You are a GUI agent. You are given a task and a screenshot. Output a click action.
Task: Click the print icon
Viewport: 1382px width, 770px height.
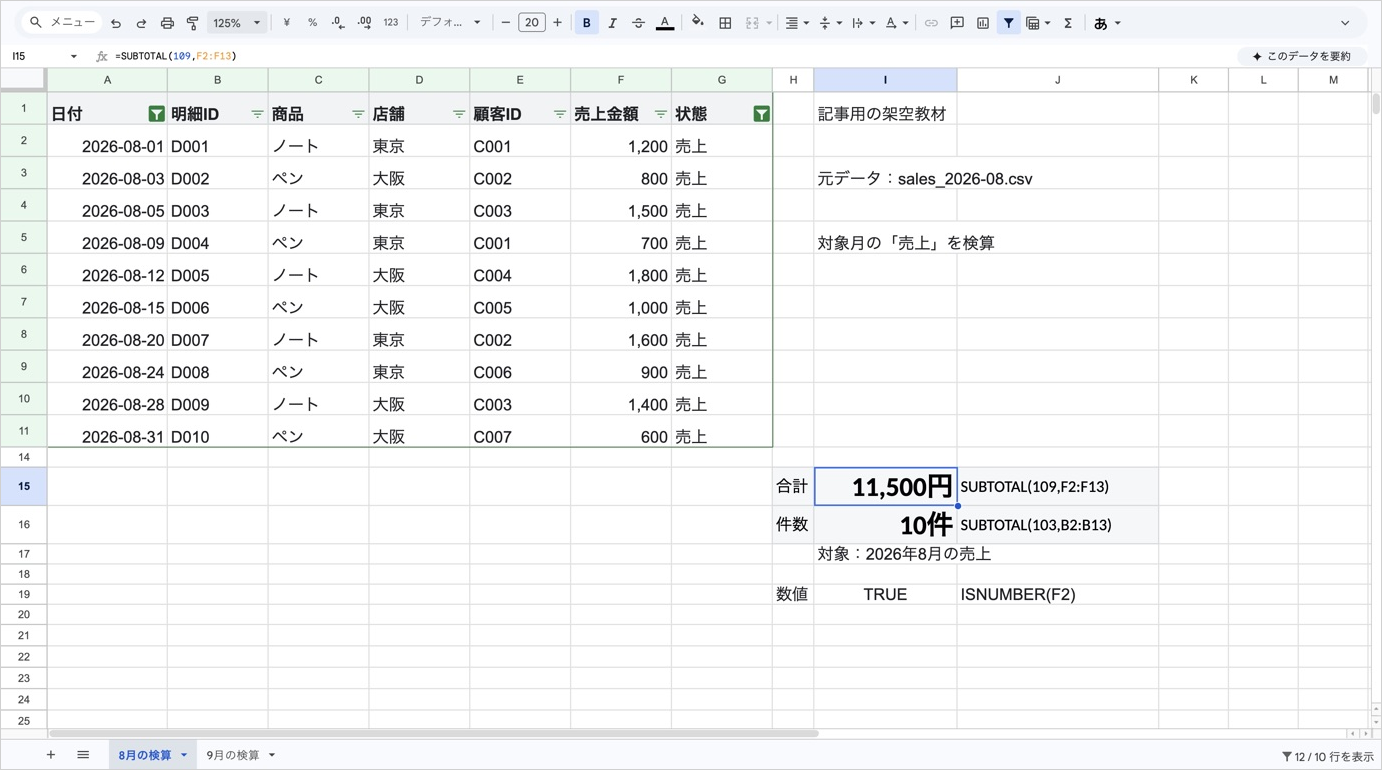[x=167, y=23]
